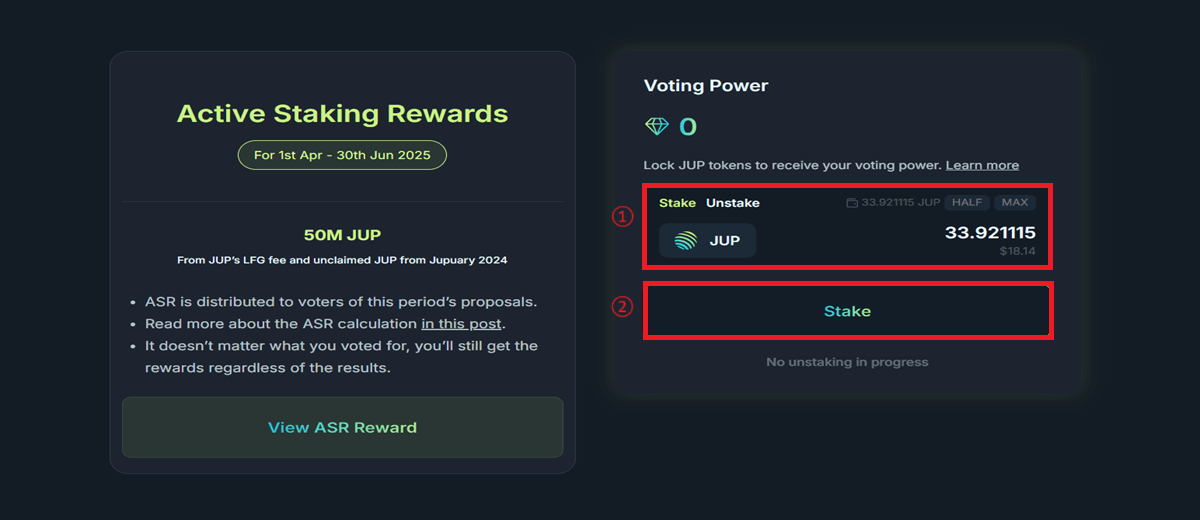The height and width of the screenshot is (520, 1200).
Task: Select the HALF amount option
Action: coord(967,203)
